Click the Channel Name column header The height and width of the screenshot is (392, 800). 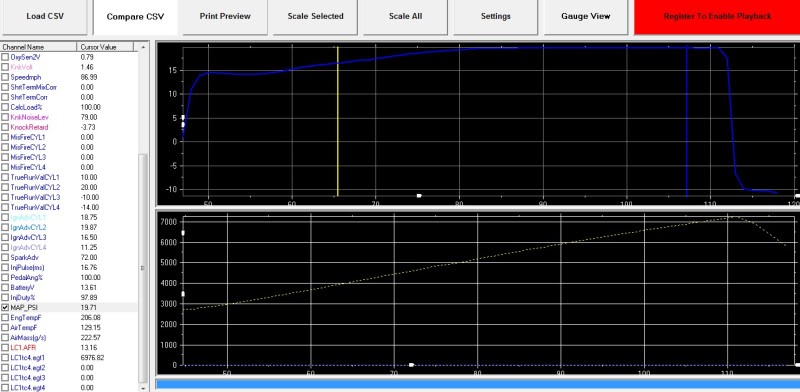coord(38,47)
